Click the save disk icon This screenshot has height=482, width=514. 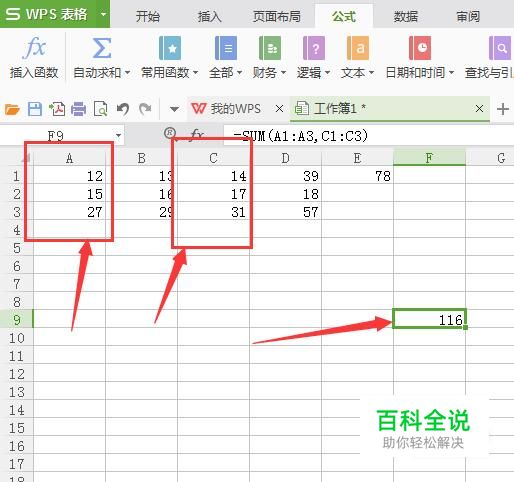[35, 109]
